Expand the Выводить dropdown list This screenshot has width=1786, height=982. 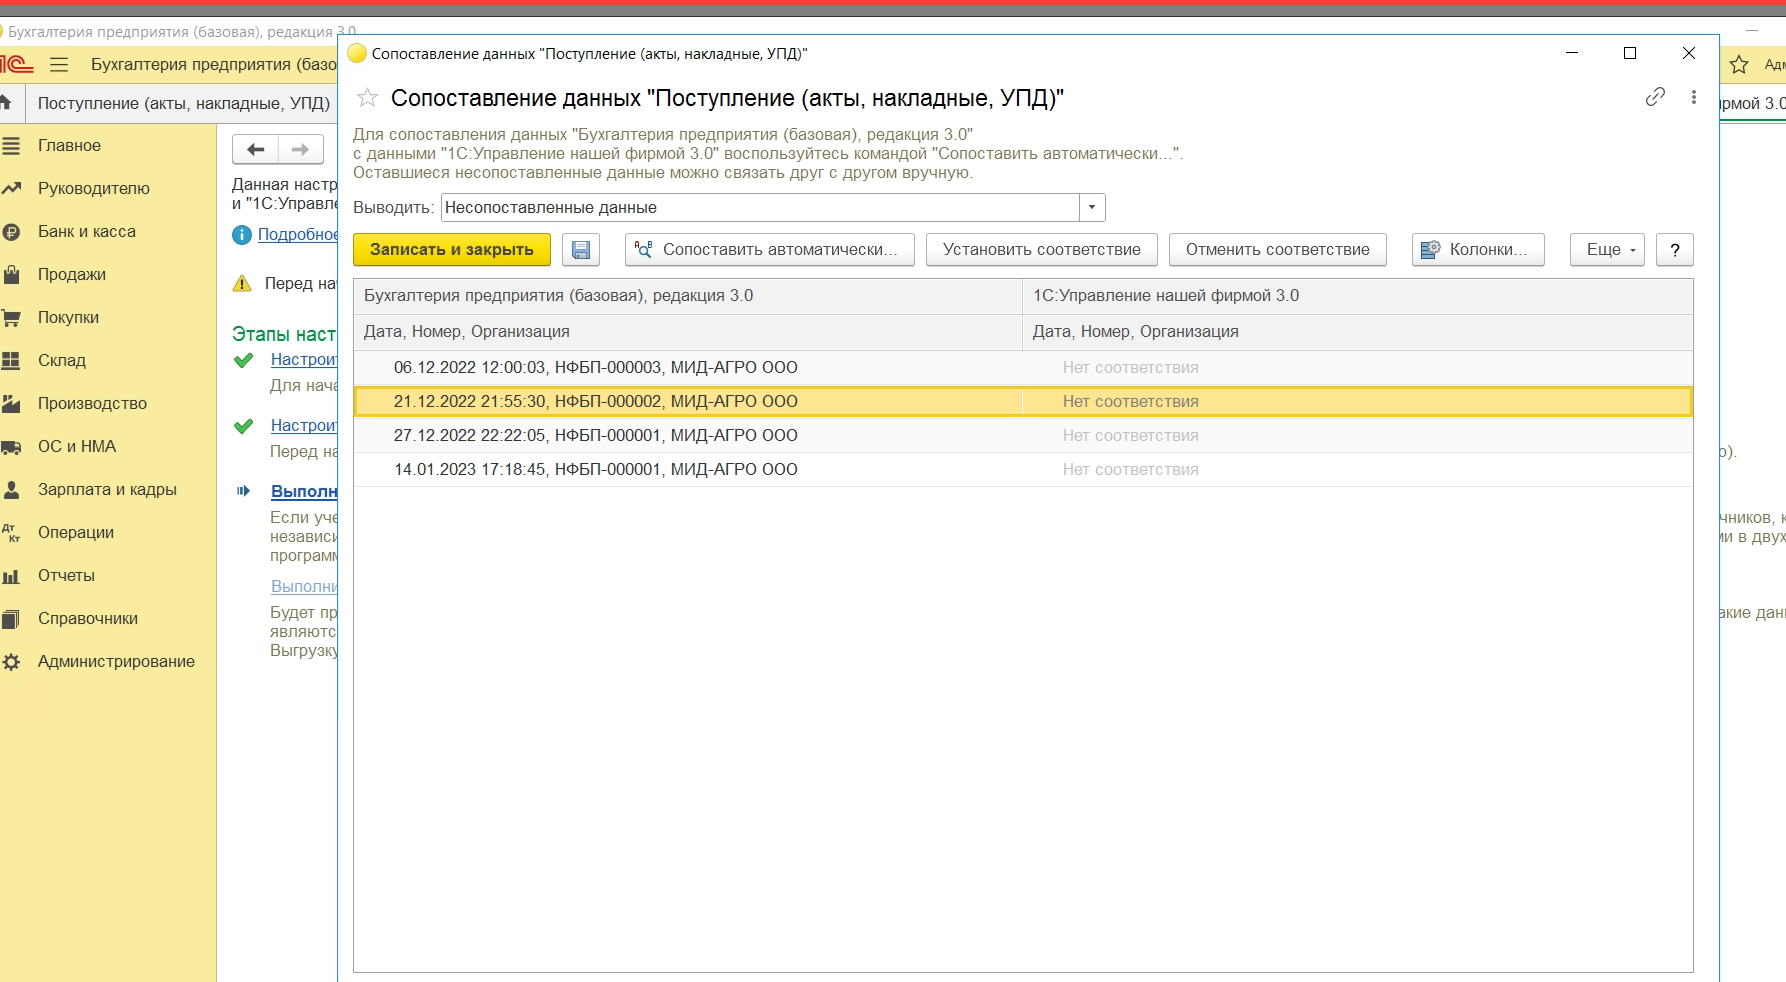(x=1092, y=208)
